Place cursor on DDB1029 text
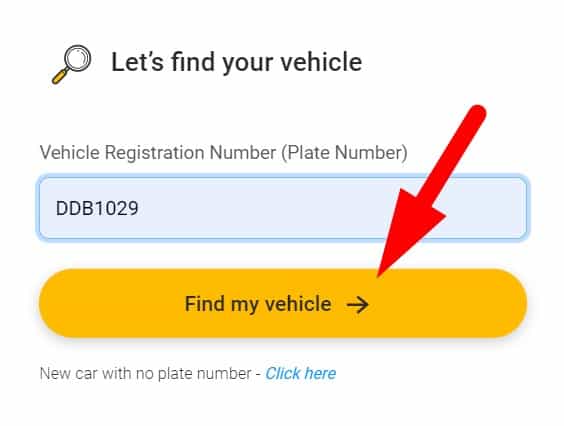This screenshot has width=564, height=426. 97,208
